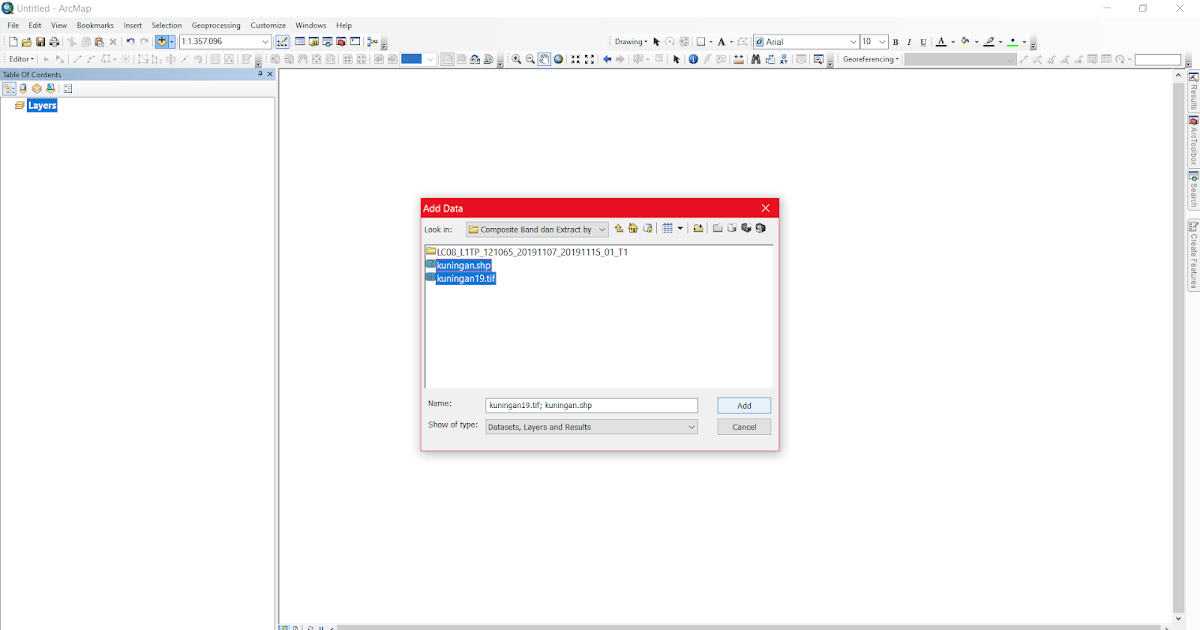Select the Zoom Out tool
This screenshot has height=630, width=1200.
[531, 59]
